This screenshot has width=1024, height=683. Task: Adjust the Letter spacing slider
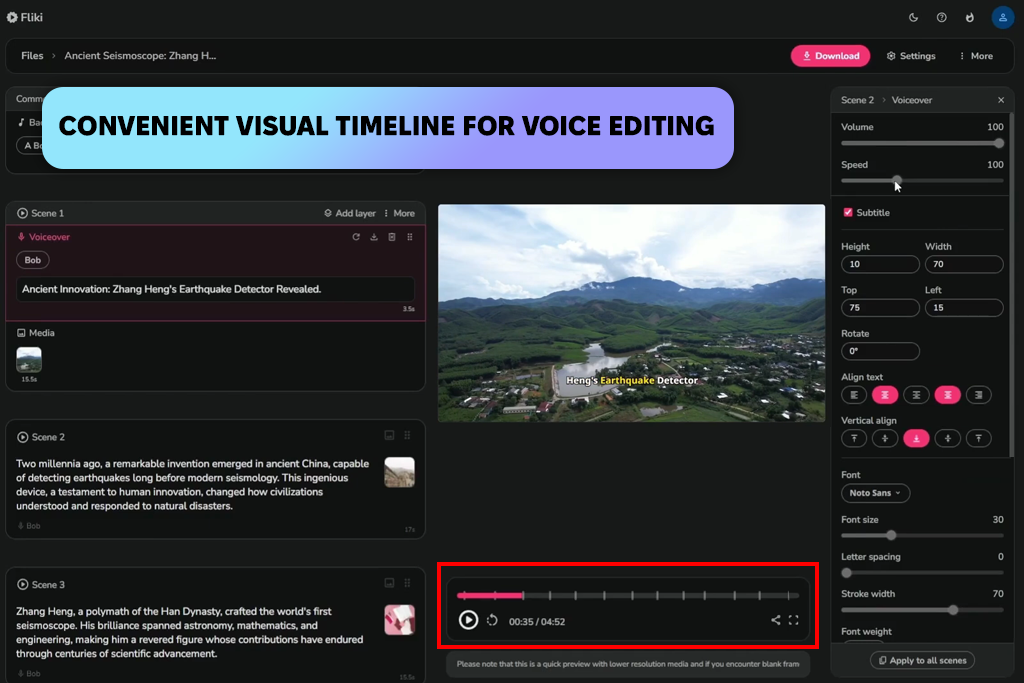point(922,573)
